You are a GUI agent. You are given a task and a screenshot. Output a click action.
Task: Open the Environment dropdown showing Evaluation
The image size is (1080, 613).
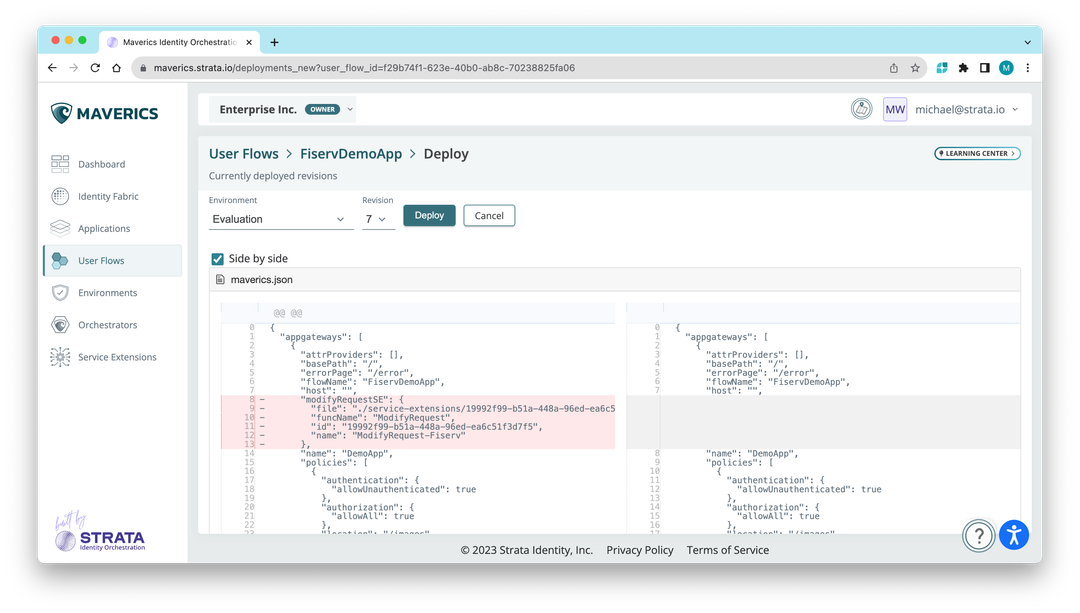tap(280, 219)
